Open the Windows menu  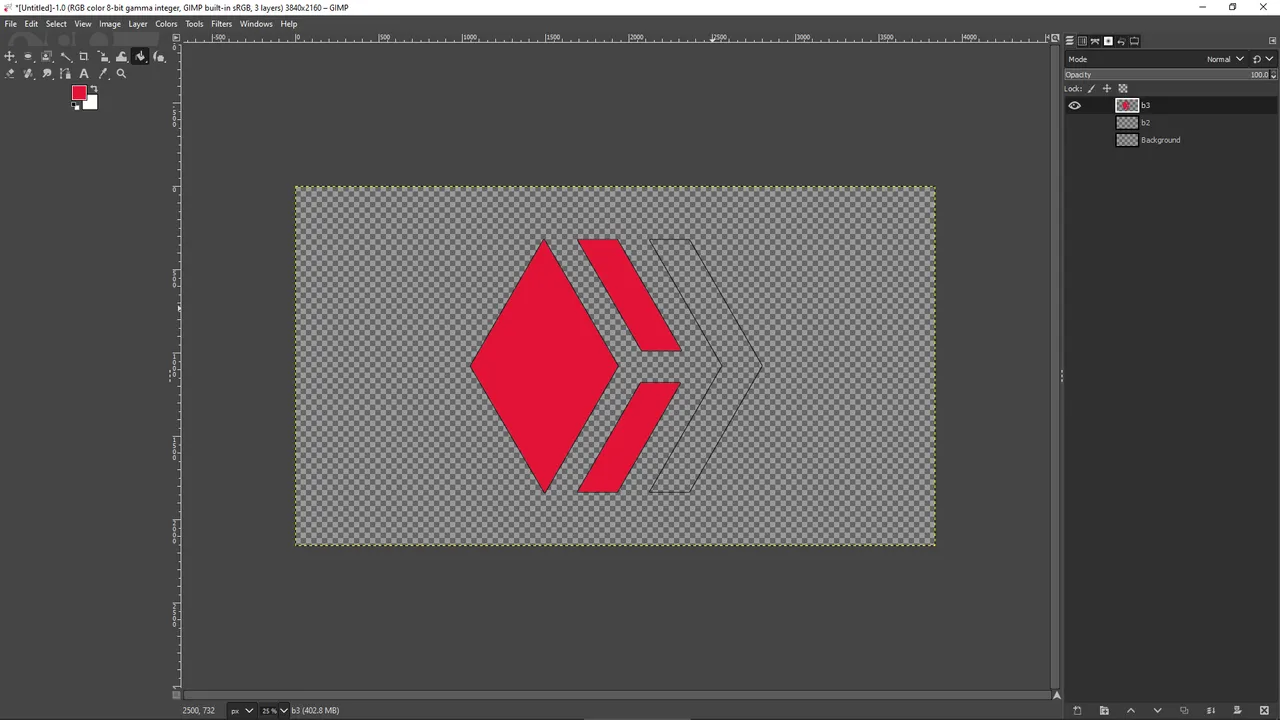tap(256, 24)
